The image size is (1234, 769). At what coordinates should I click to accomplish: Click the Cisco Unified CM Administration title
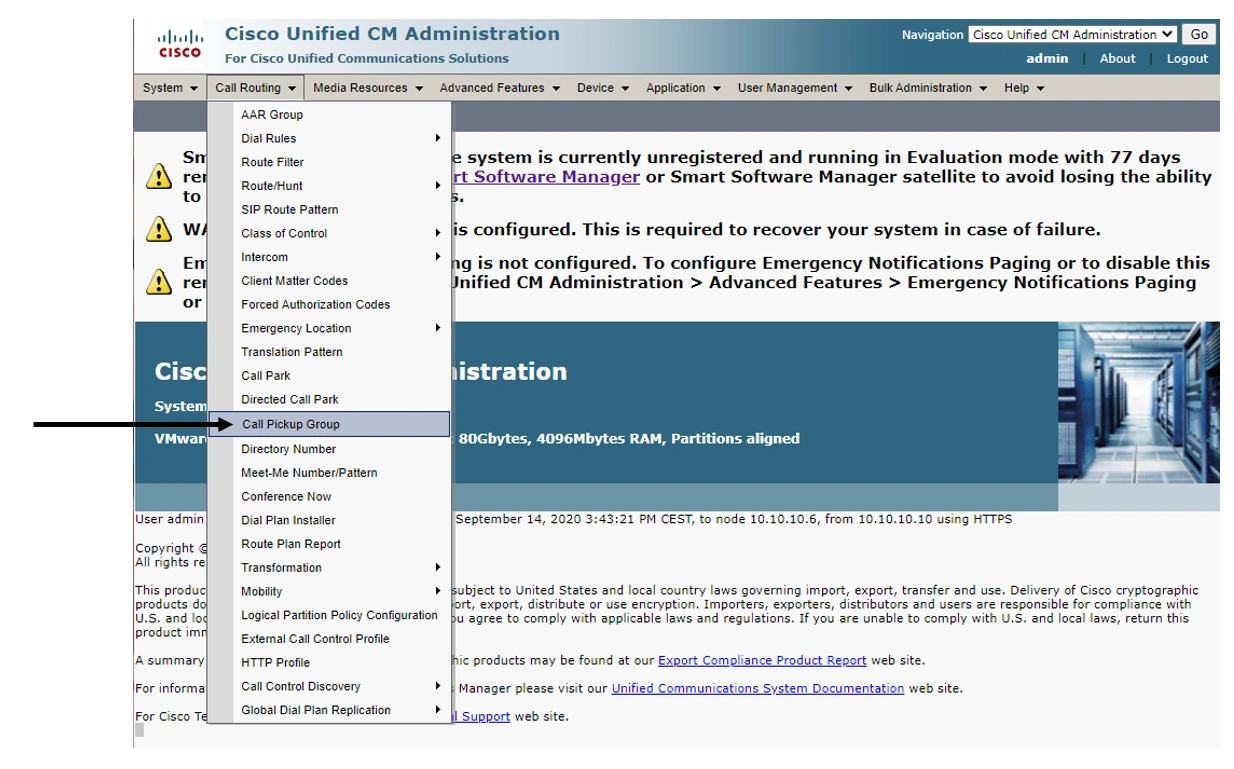392,34
